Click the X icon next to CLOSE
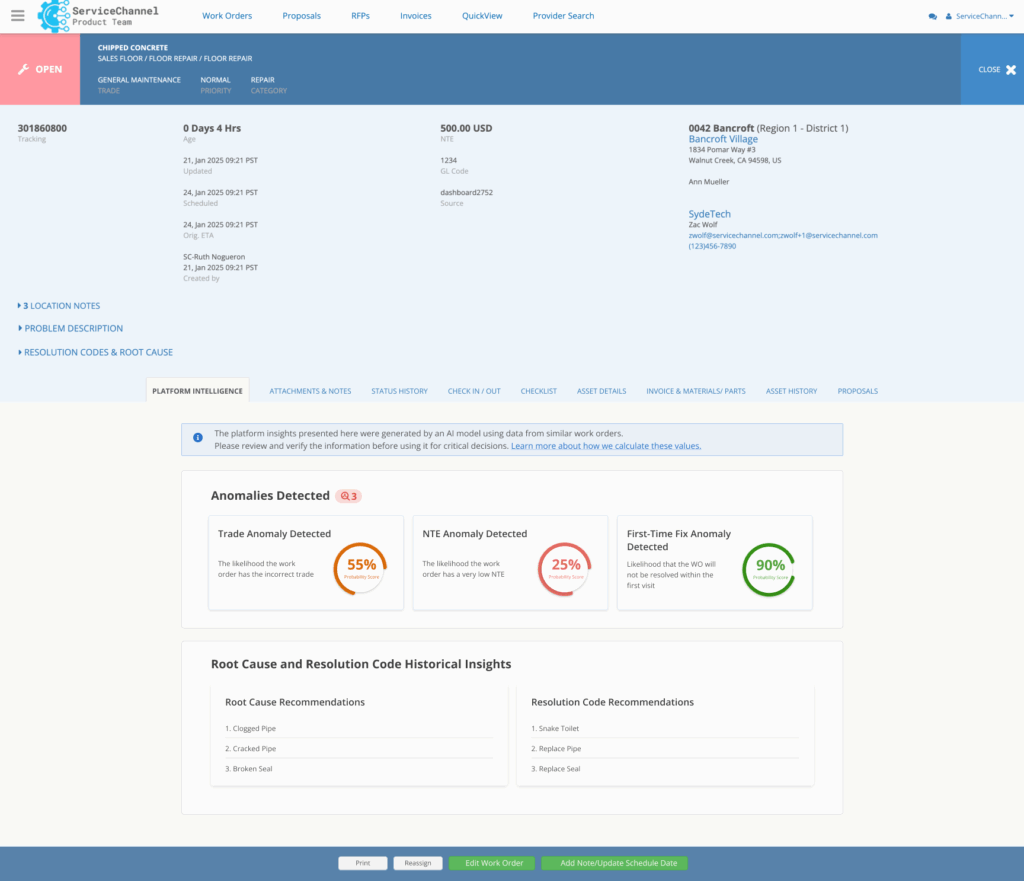The height and width of the screenshot is (881, 1024). pyautogui.click(x=1010, y=70)
